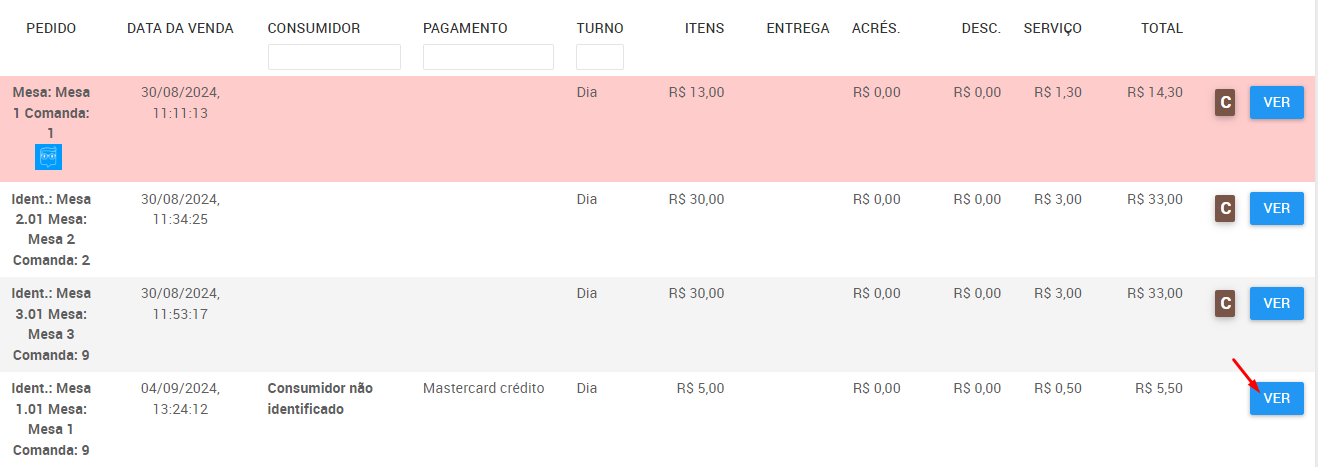Viewport: 1318px width, 467px height.
Task: Sort by the PEDIDO column header
Action: click(x=51, y=28)
